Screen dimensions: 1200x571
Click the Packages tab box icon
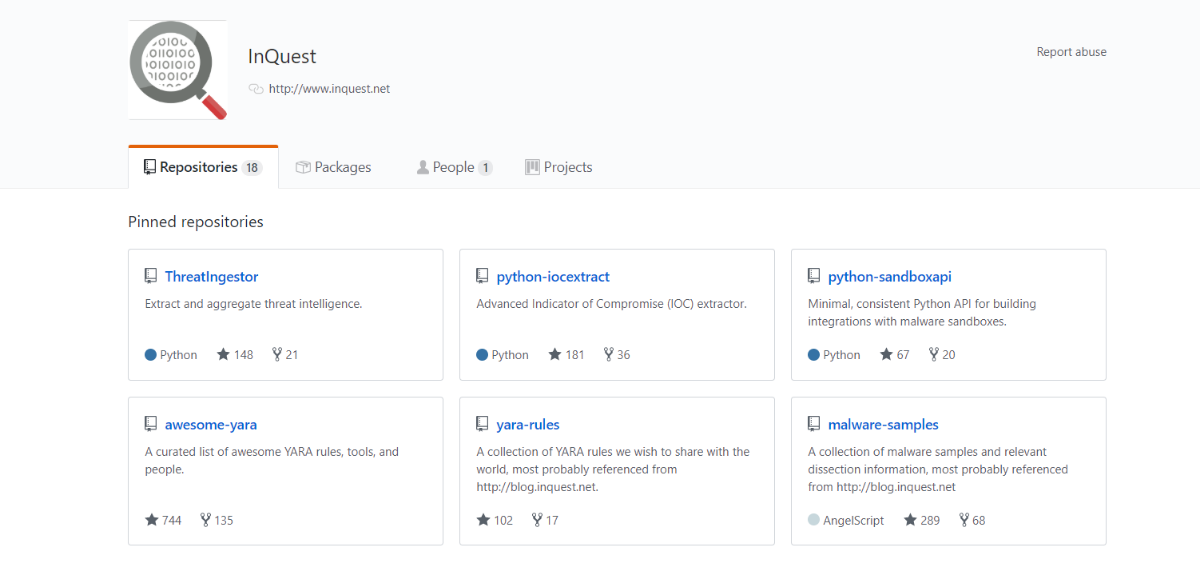(x=303, y=167)
